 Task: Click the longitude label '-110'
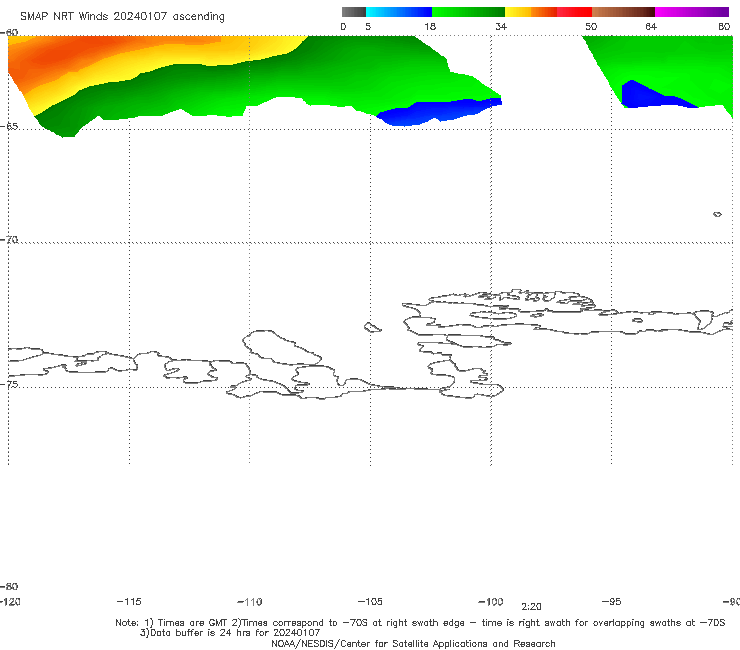pyautogui.click(x=250, y=602)
